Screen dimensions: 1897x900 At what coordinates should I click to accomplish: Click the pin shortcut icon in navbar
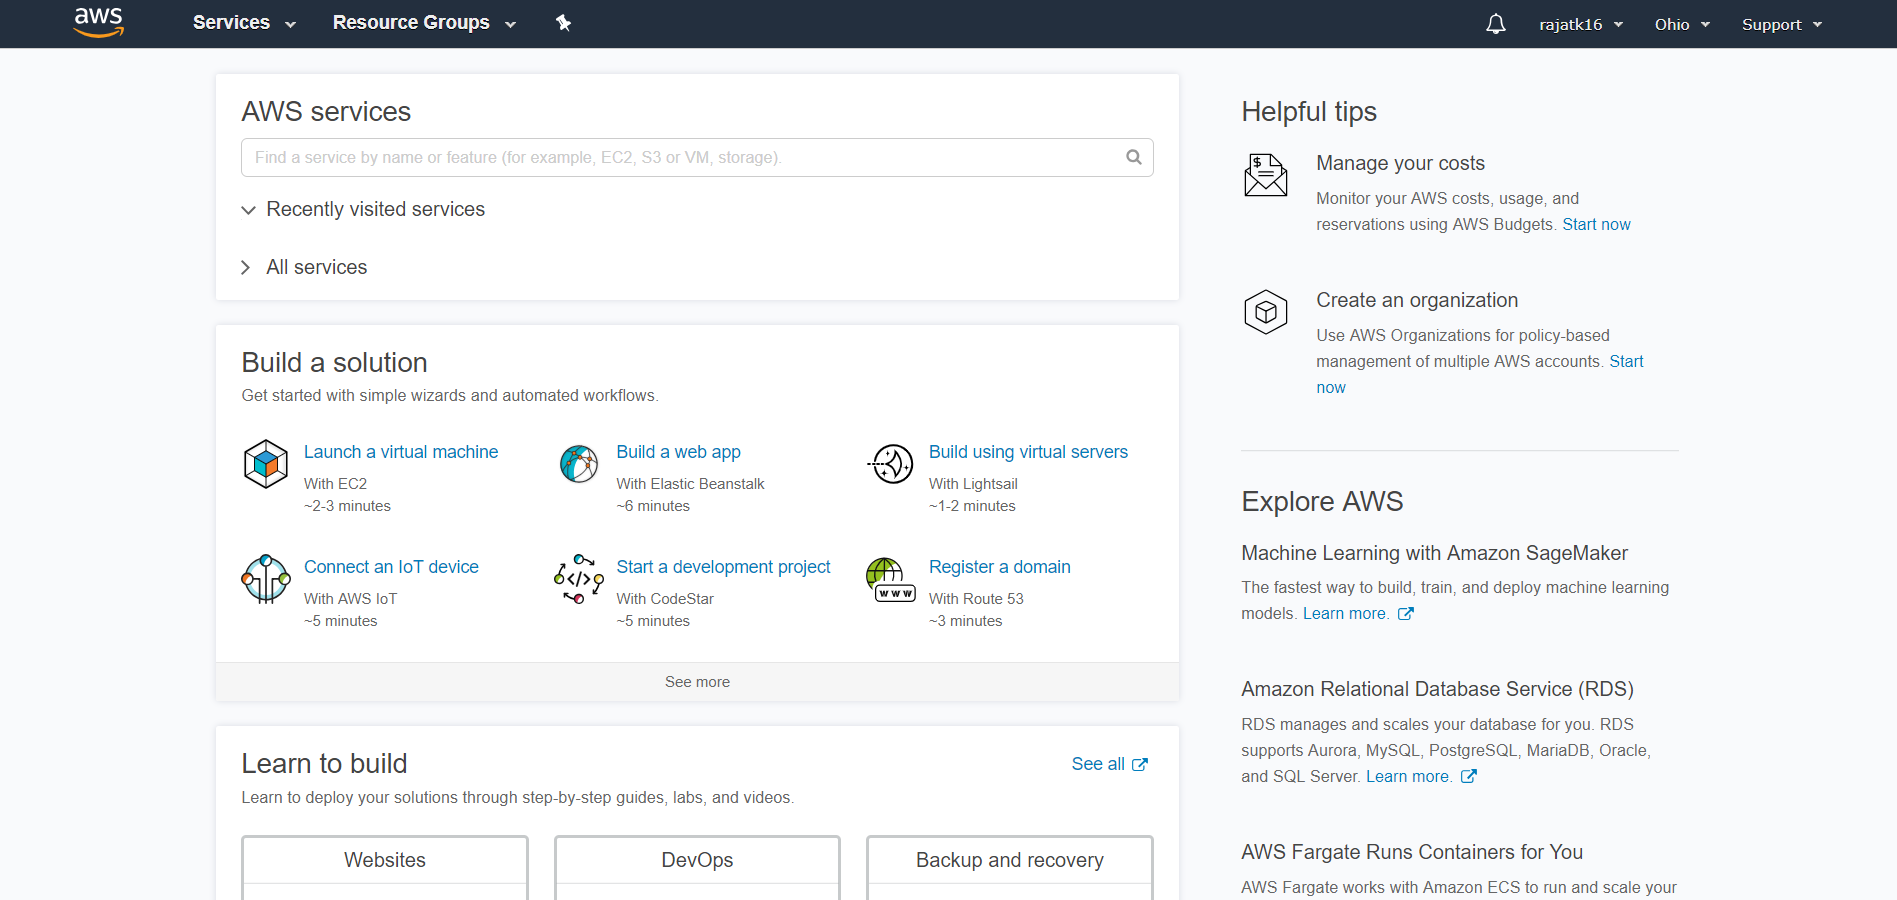(564, 23)
